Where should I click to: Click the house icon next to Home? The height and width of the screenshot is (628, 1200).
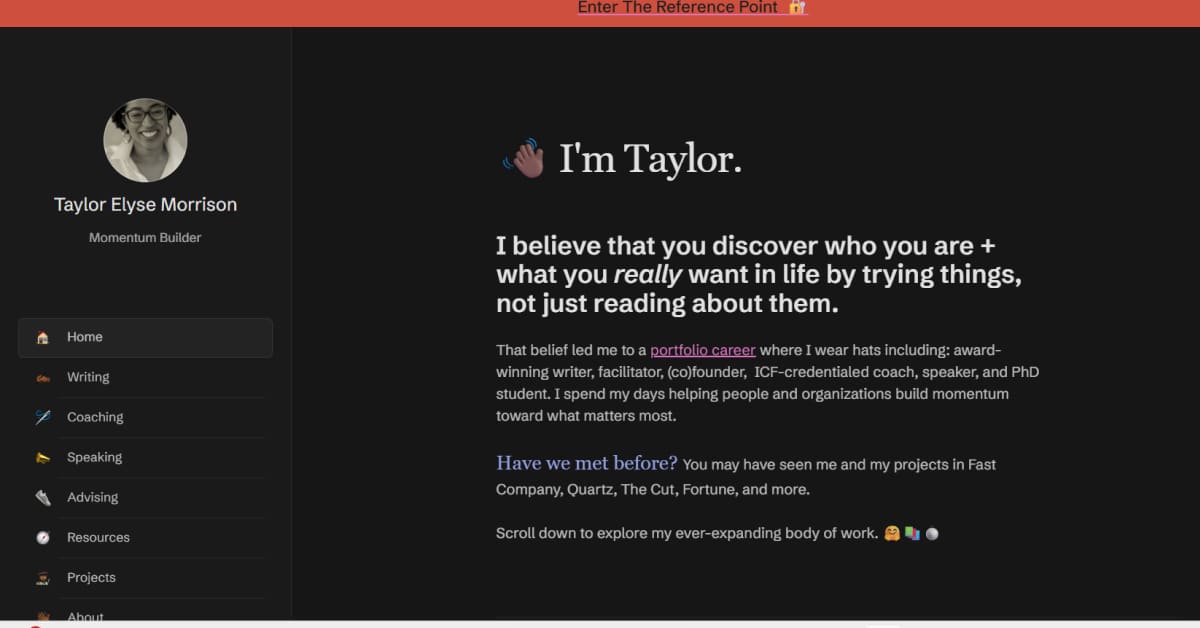42,337
